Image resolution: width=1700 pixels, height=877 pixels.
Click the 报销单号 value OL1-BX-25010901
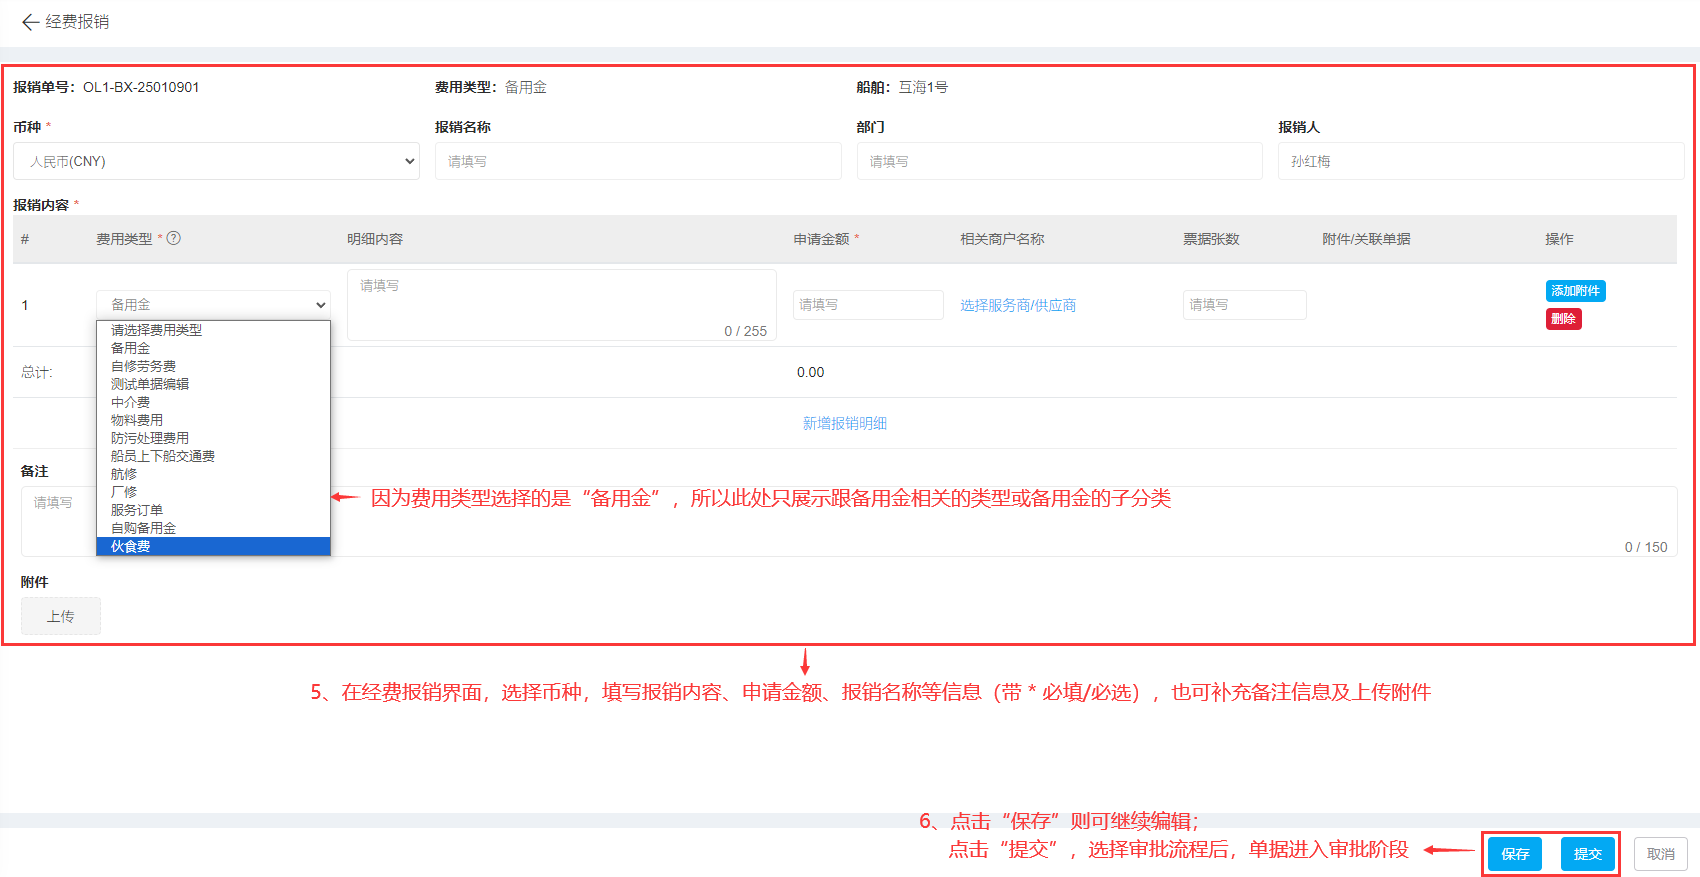pyautogui.click(x=141, y=87)
